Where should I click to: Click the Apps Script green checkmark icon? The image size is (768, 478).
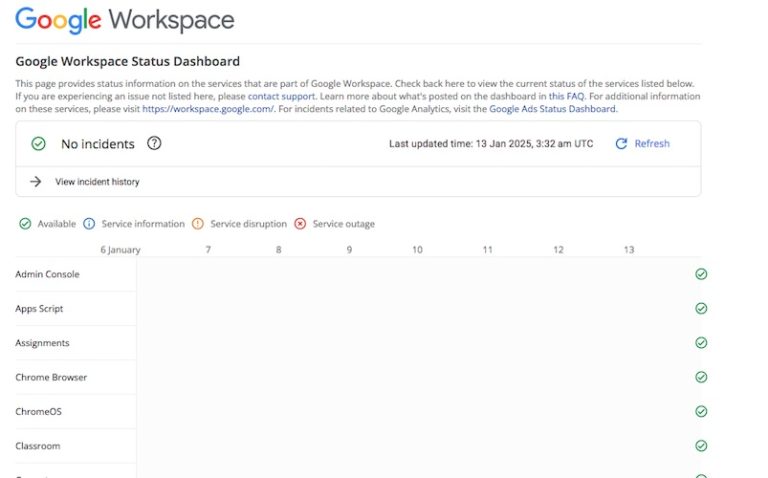701,309
